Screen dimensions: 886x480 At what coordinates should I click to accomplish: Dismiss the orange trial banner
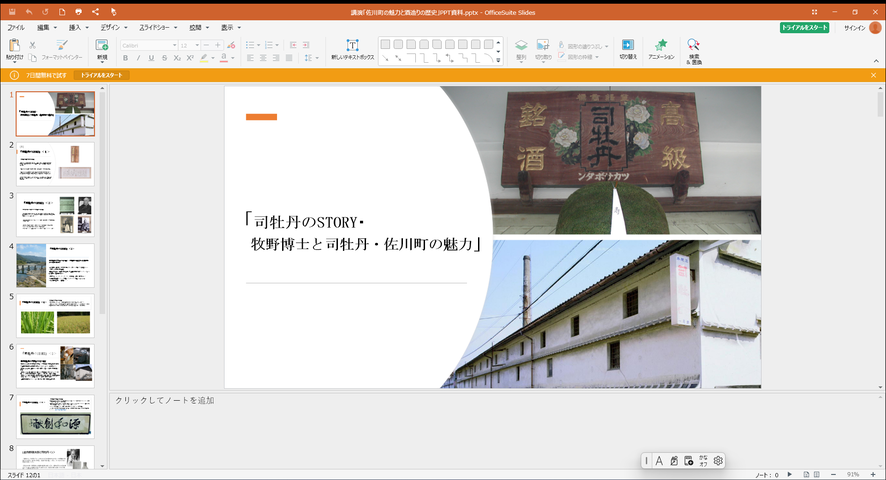coord(874,75)
